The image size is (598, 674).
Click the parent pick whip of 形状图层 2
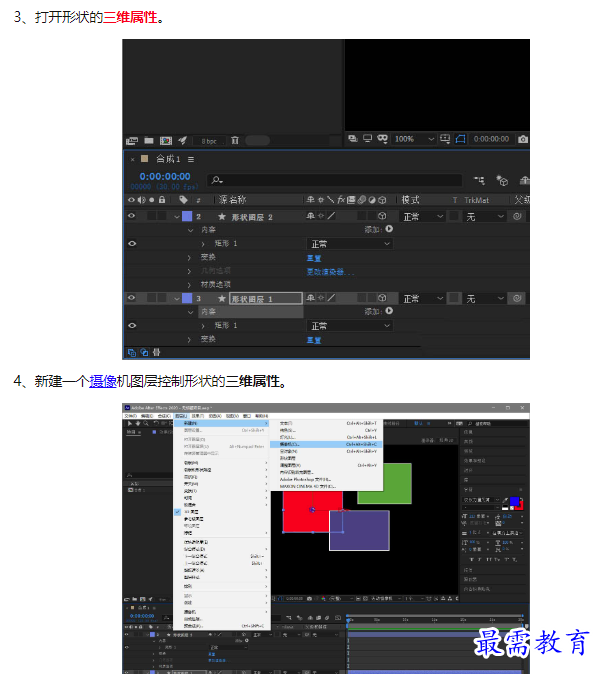coord(517,216)
